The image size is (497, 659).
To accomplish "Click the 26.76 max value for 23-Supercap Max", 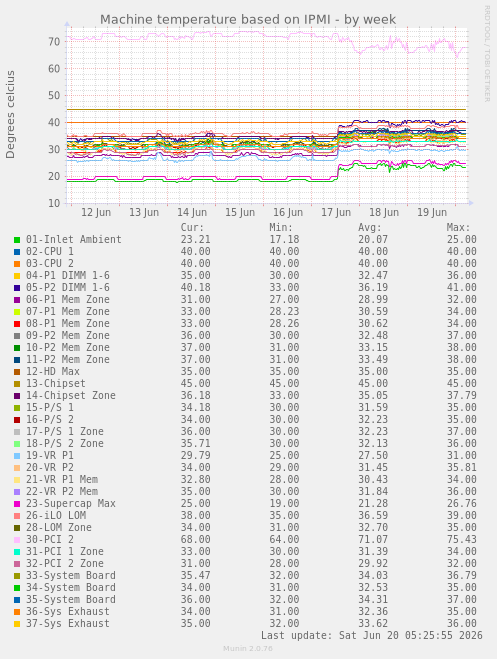I will tap(461, 503).
